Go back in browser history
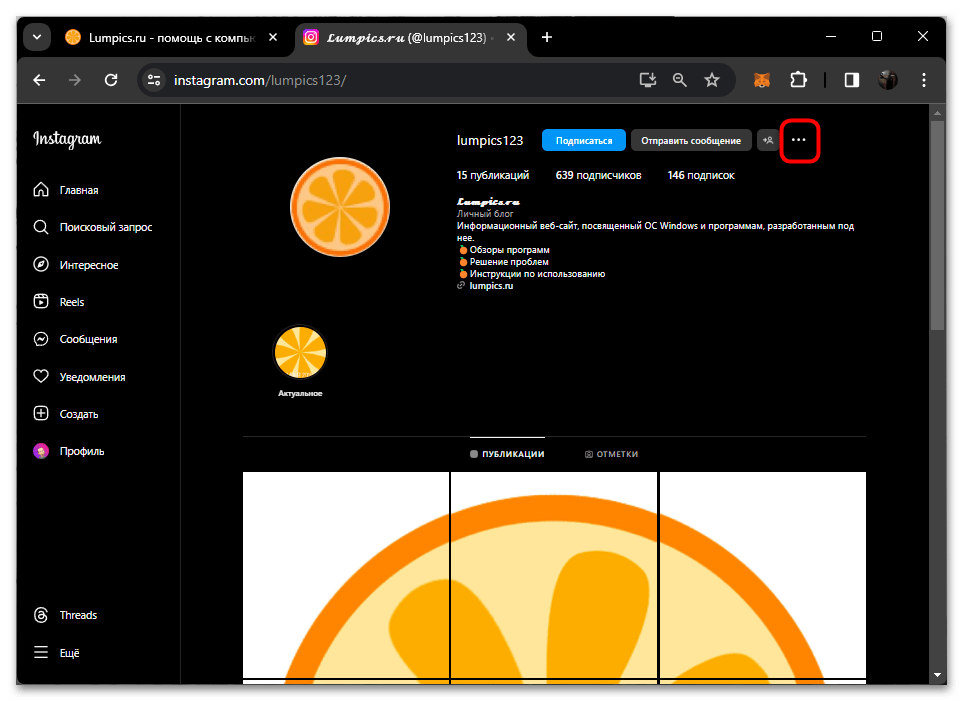The image size is (963, 701). (x=39, y=80)
